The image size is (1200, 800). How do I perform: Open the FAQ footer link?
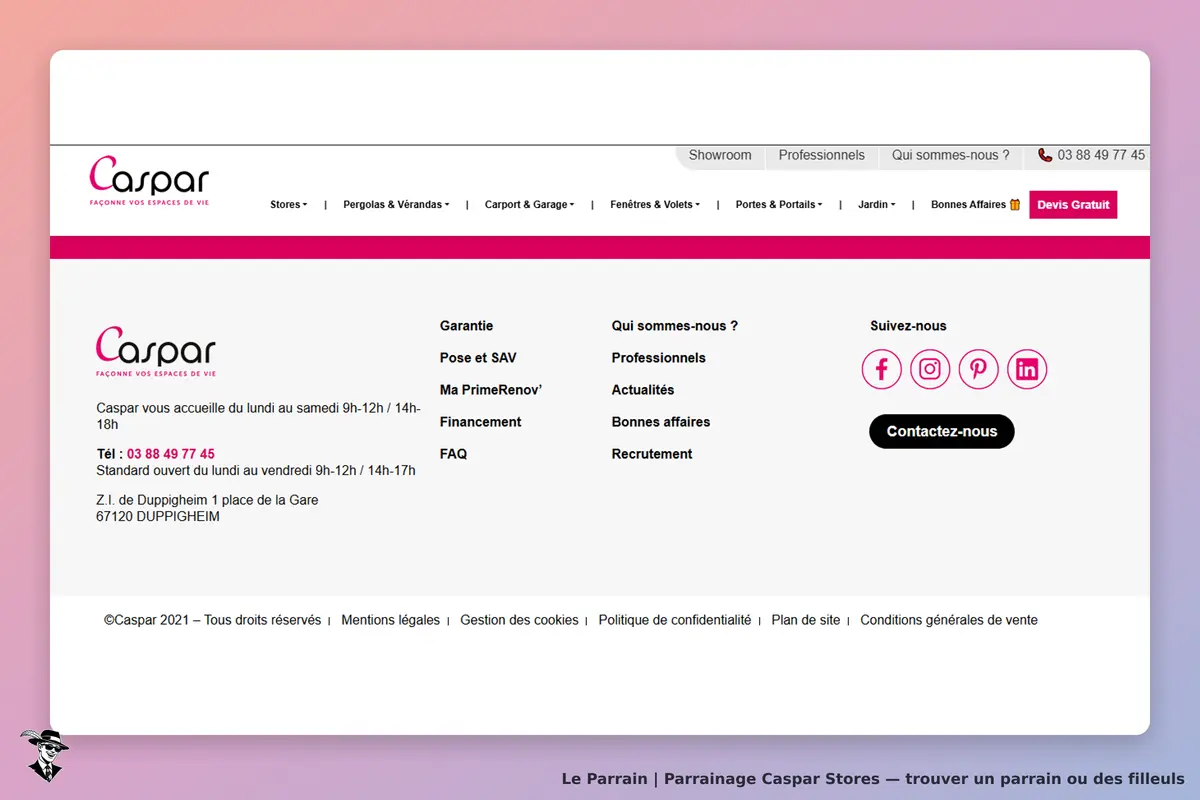click(x=453, y=454)
